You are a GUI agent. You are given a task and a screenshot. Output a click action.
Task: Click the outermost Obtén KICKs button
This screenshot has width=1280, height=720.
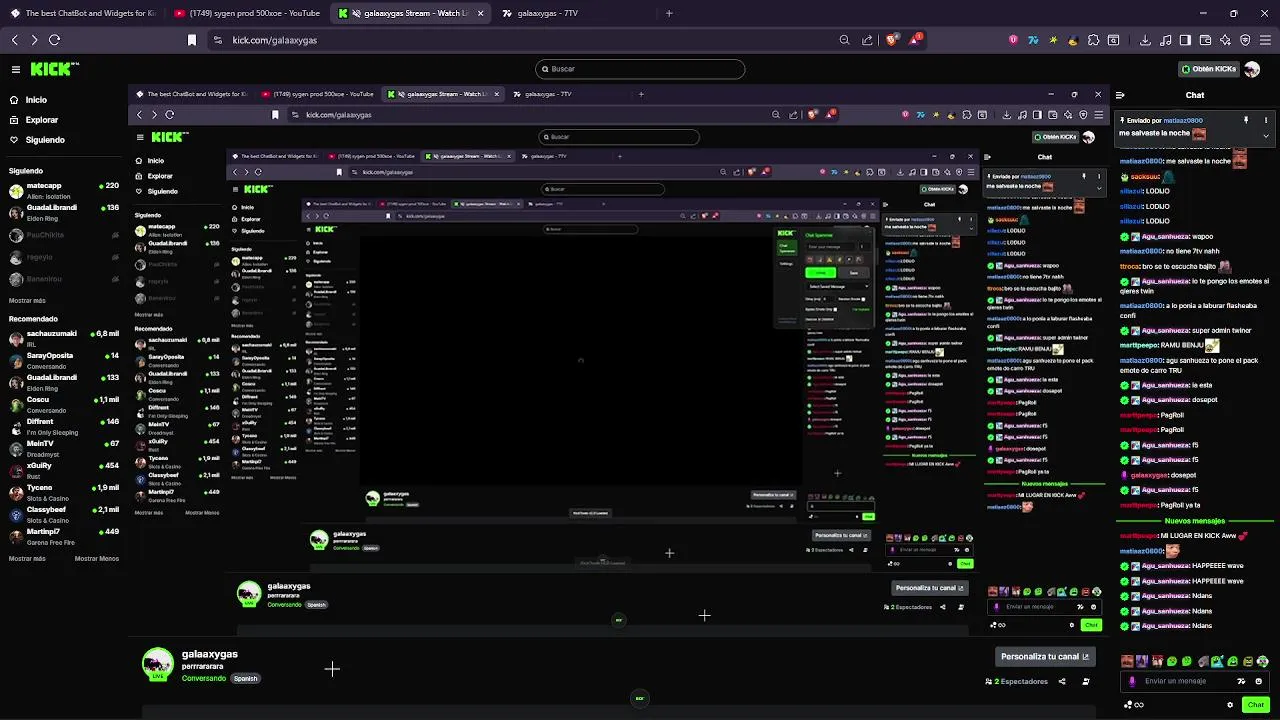click(x=1209, y=69)
